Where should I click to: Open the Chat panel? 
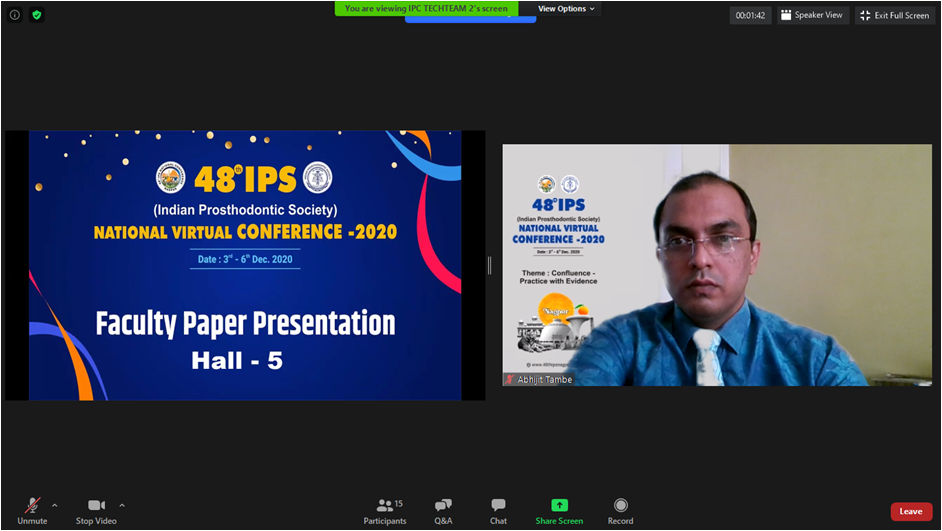tap(498, 511)
